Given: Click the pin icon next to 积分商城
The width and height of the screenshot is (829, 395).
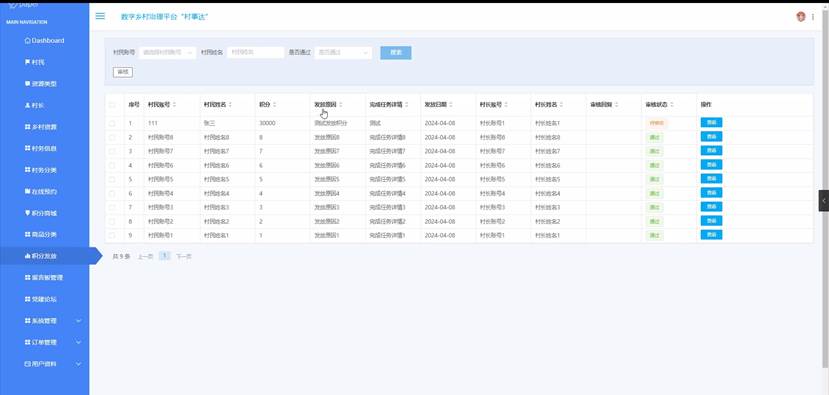Looking at the screenshot, I should pyautogui.click(x=27, y=213).
